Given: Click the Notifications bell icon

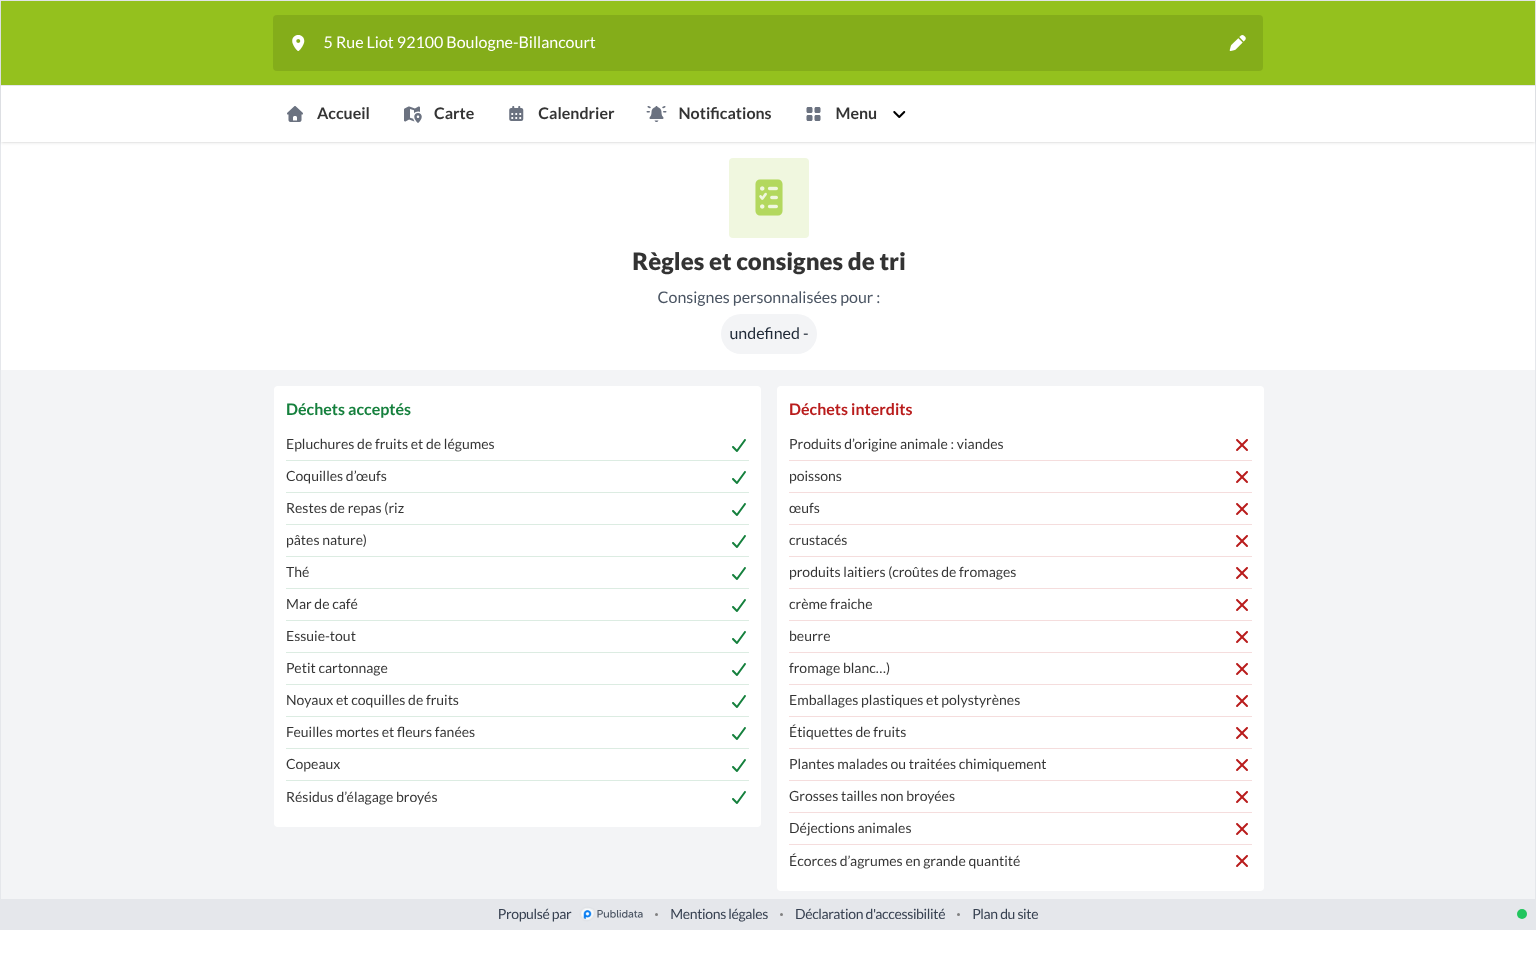Looking at the screenshot, I should point(656,114).
